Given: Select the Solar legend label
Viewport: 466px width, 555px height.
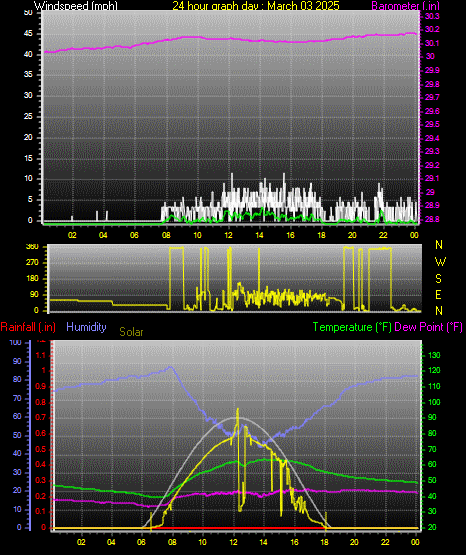Looking at the screenshot, I should pos(131,332).
